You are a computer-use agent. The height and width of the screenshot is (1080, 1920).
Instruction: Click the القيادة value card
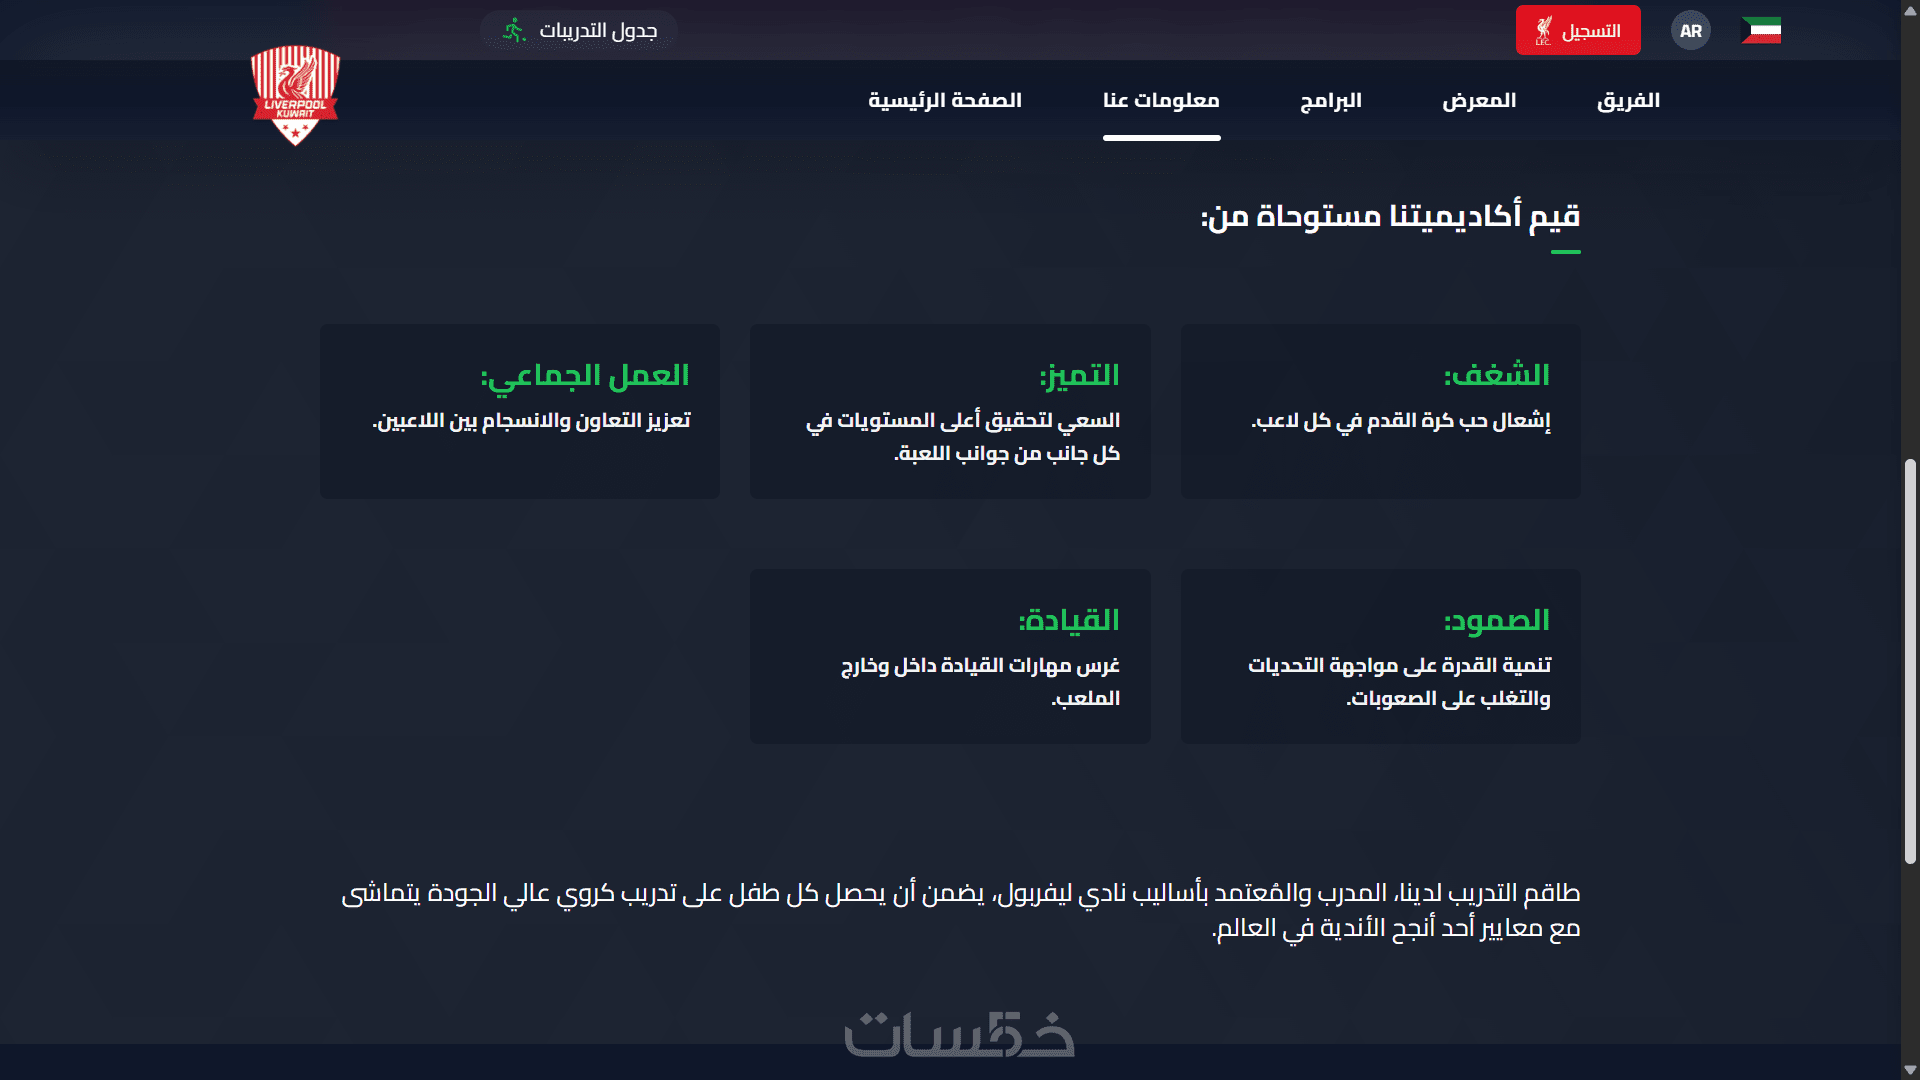point(950,656)
